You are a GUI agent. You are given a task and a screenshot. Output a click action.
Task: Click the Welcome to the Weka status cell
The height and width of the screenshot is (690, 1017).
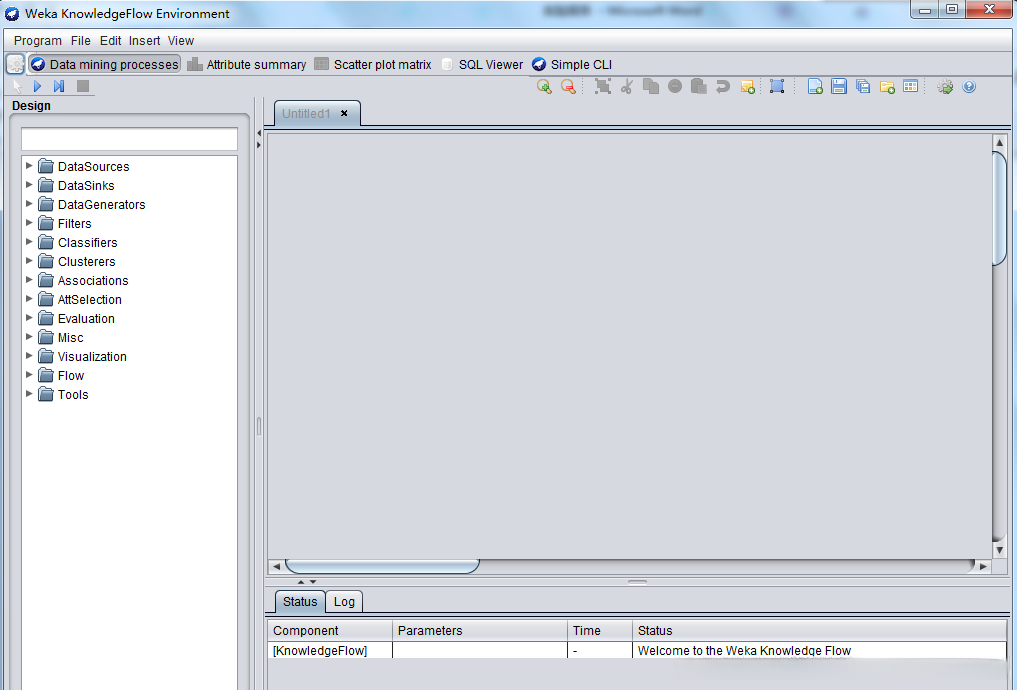[820, 650]
